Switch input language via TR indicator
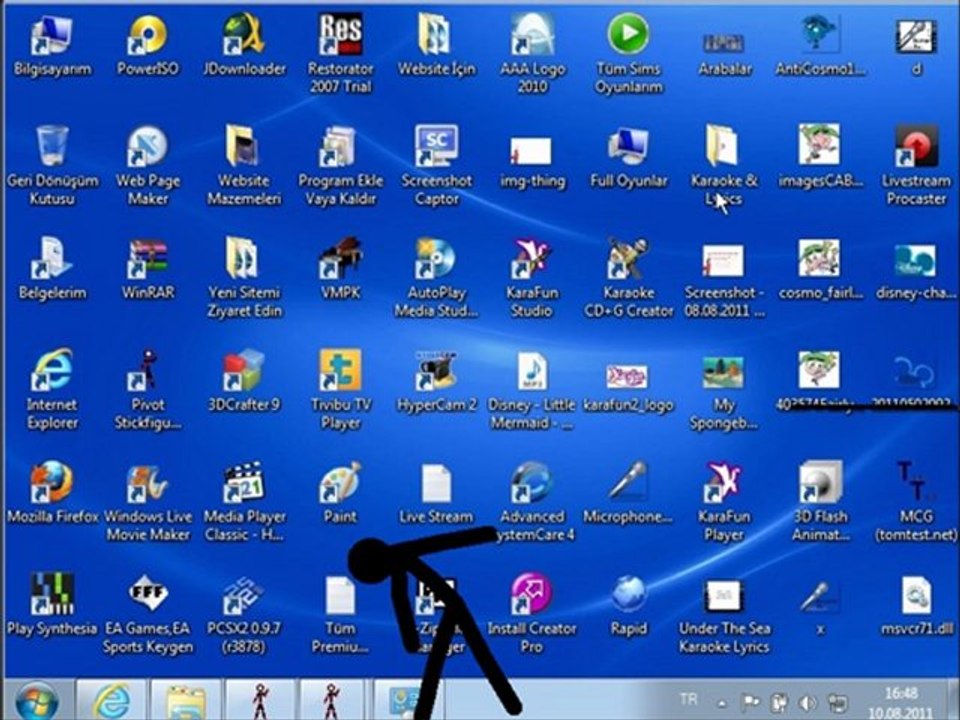This screenshot has width=960, height=720. (x=688, y=699)
